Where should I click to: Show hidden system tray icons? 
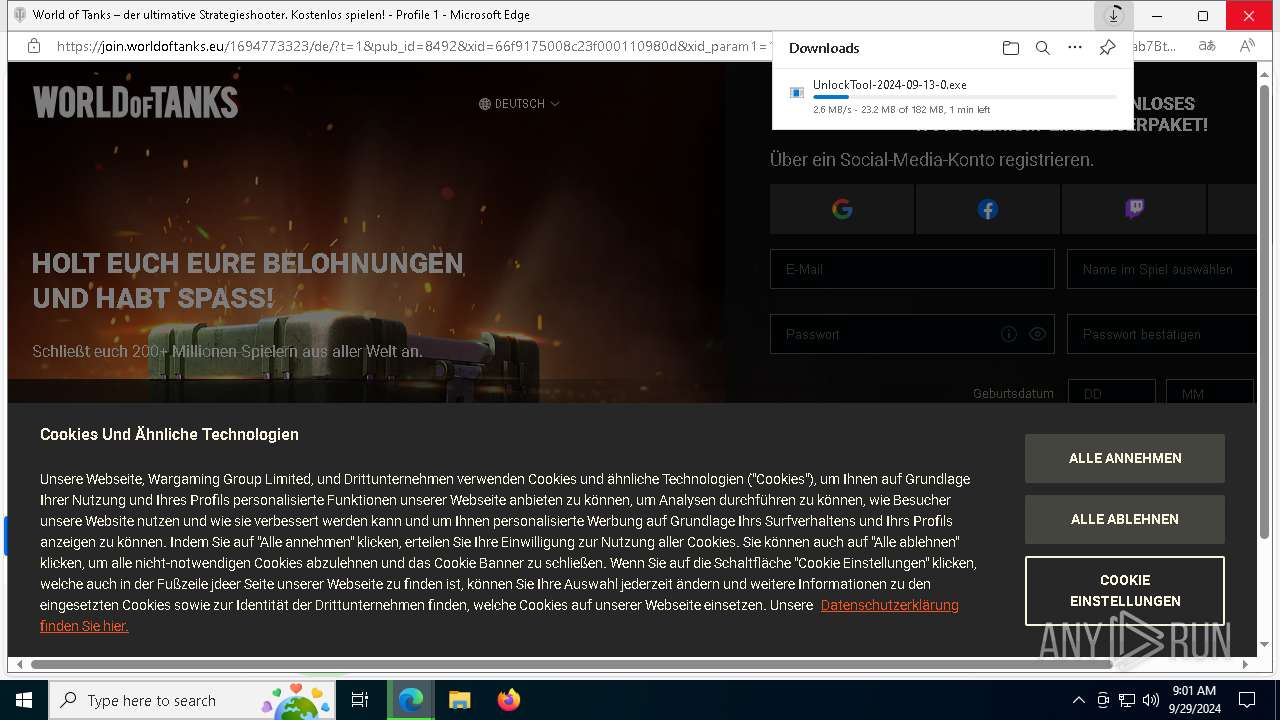(1078, 700)
